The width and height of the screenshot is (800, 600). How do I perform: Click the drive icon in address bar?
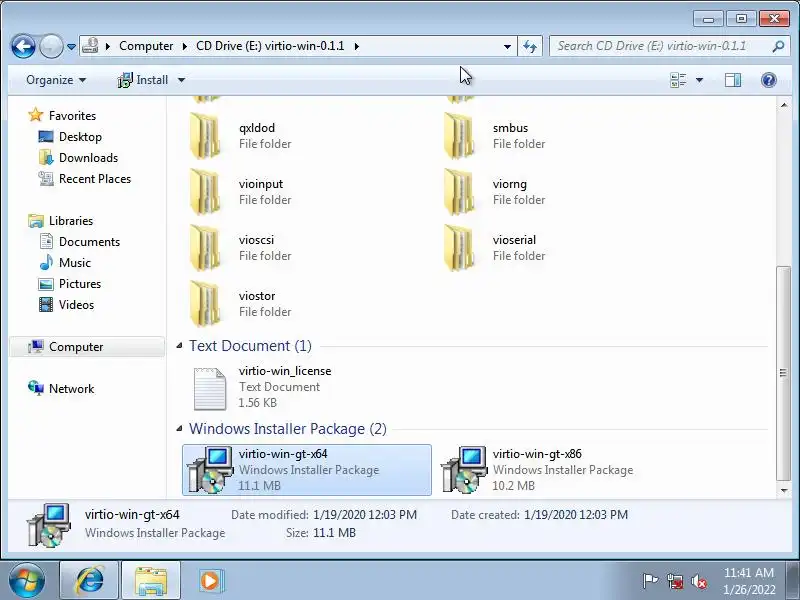[90, 46]
